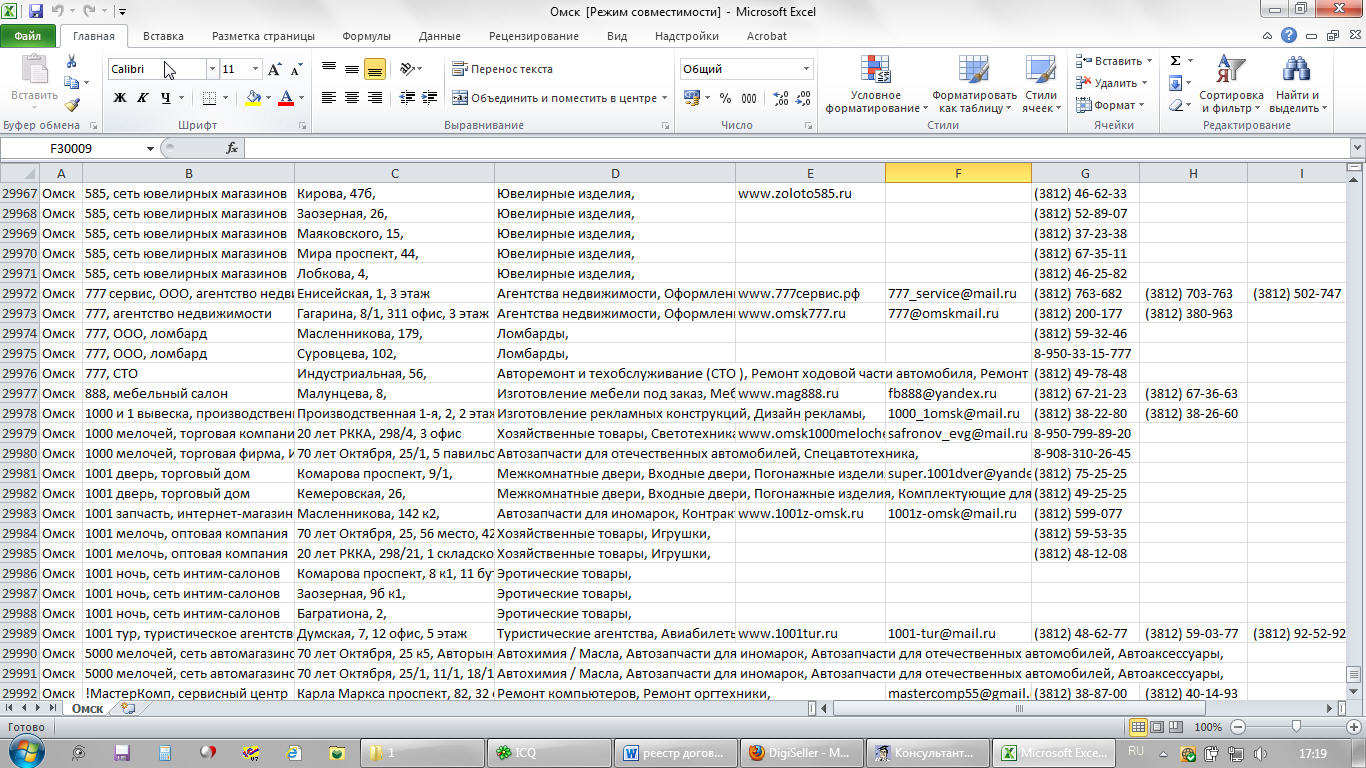Decrease font size with small A icon
The image size is (1366, 768).
296,69
